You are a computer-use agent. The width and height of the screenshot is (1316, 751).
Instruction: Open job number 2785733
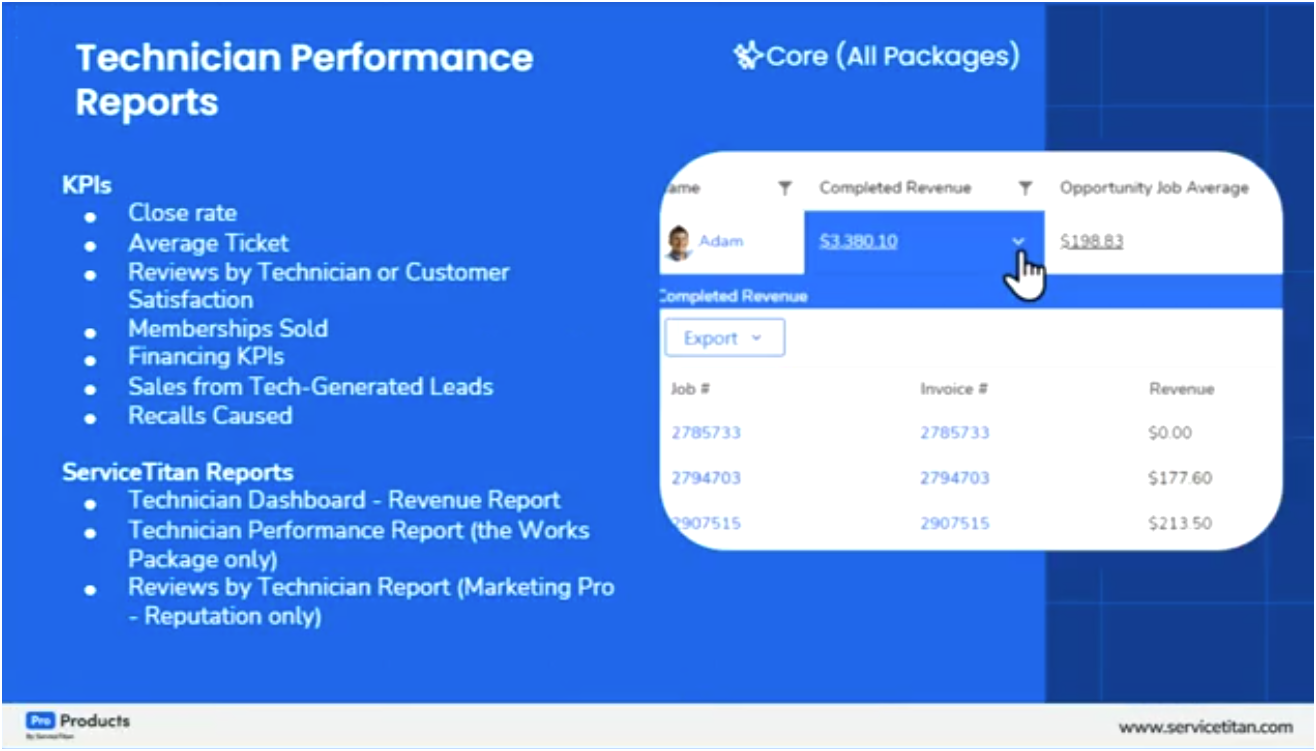(706, 433)
